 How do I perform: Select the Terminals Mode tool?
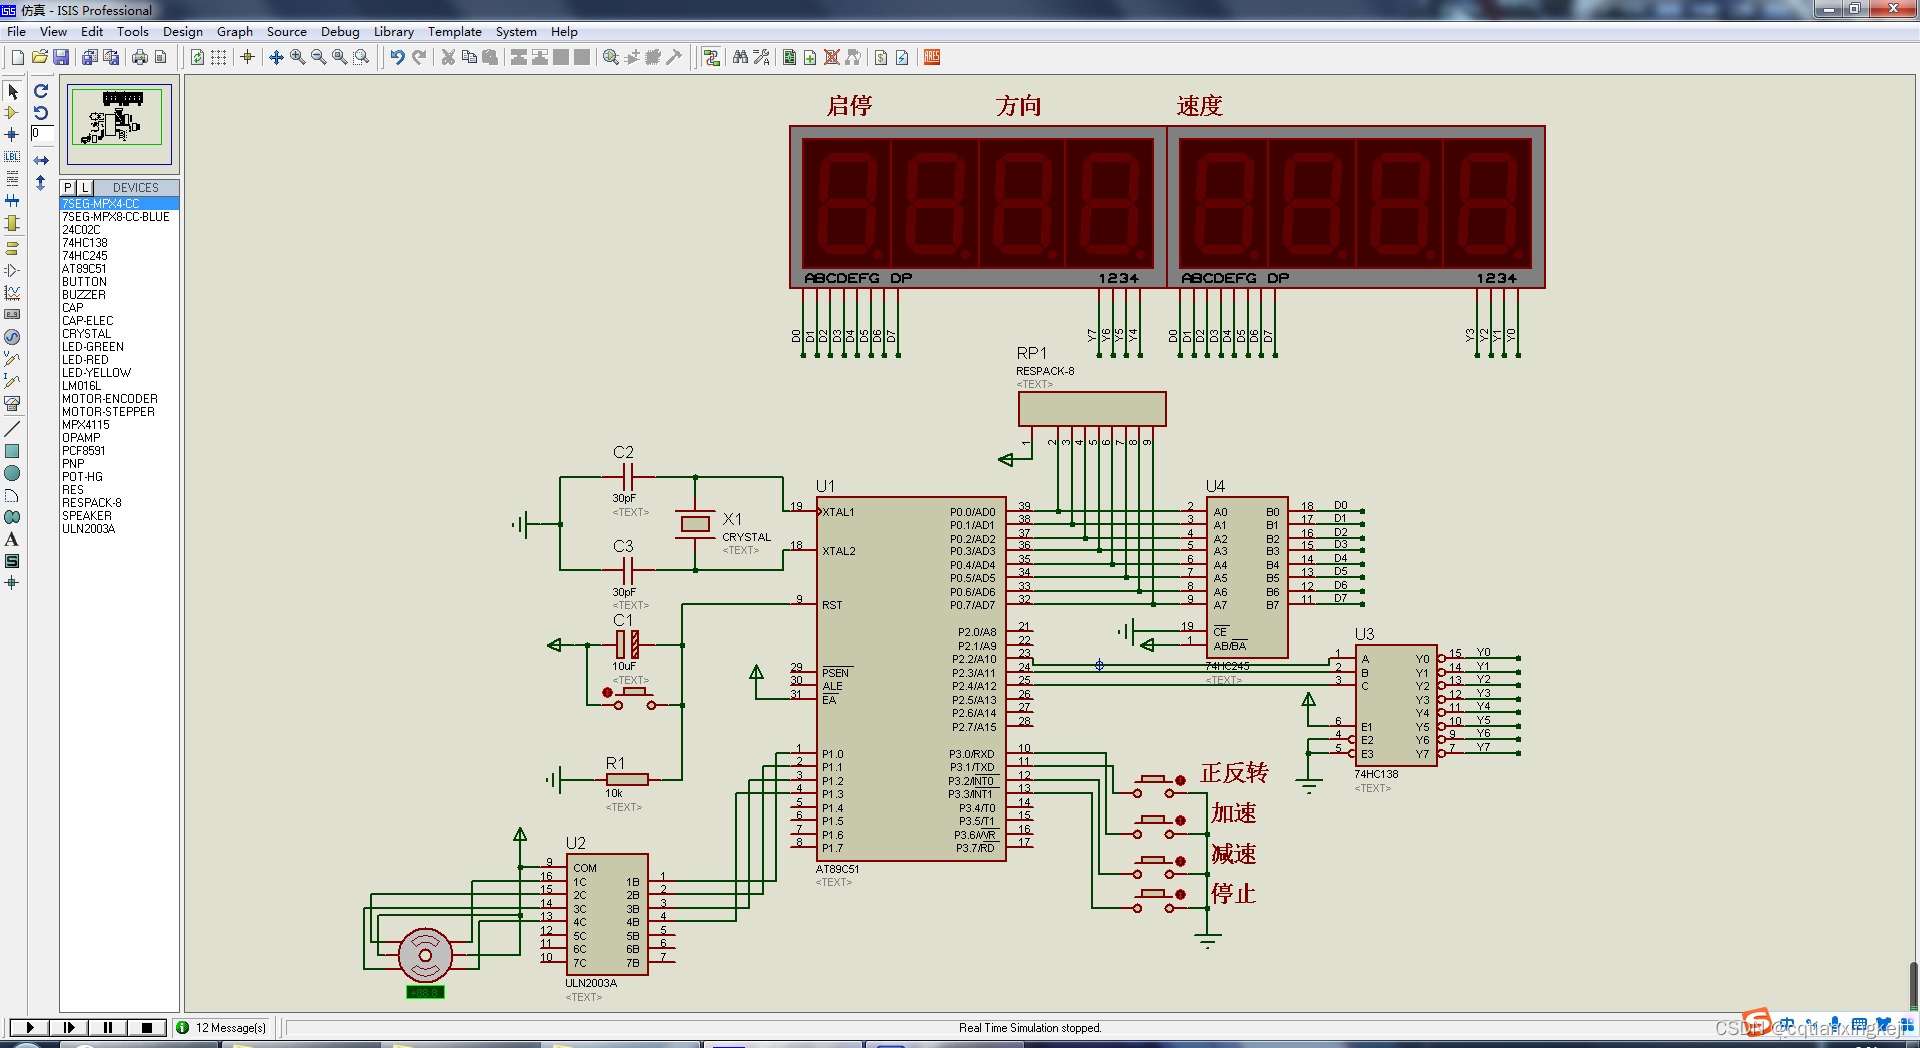click(x=12, y=248)
